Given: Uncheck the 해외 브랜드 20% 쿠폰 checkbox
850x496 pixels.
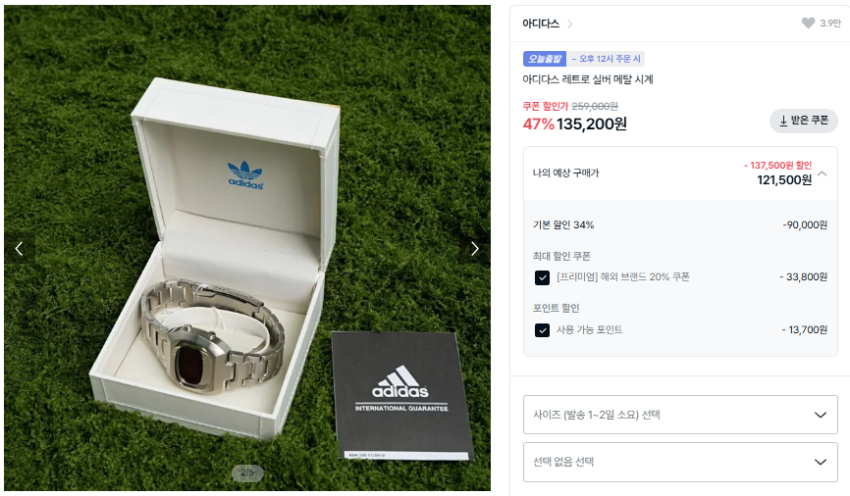Looking at the screenshot, I should tap(542, 277).
